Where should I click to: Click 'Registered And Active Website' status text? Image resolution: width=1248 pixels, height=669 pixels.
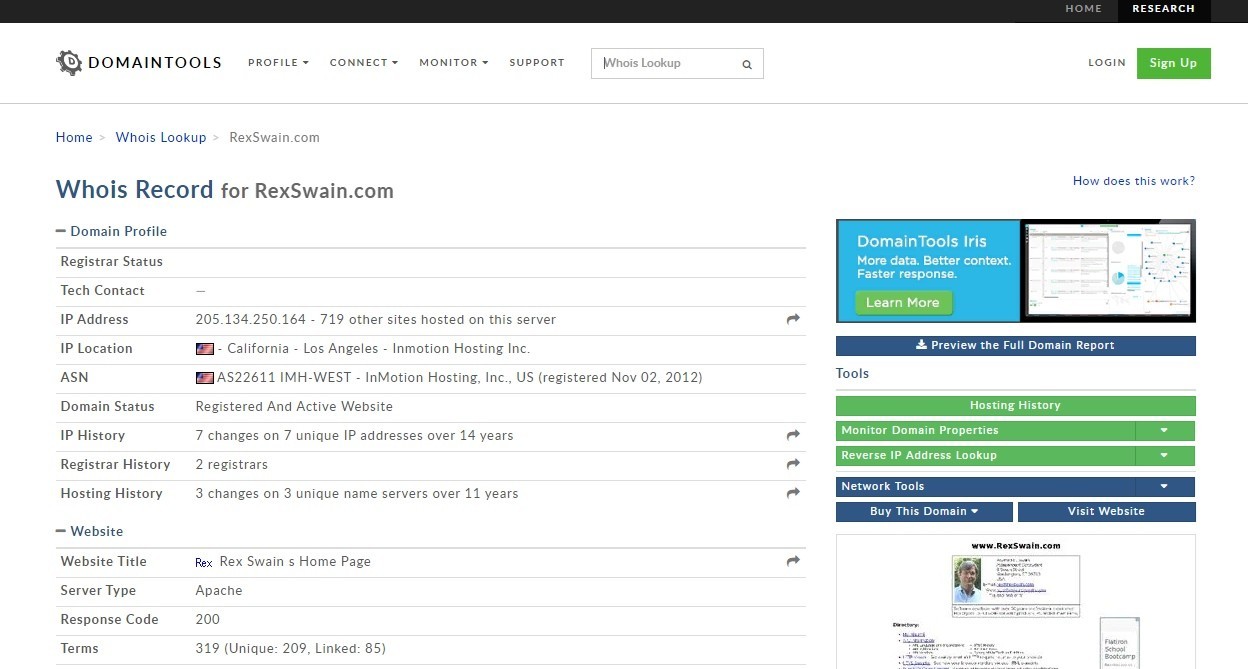point(294,407)
